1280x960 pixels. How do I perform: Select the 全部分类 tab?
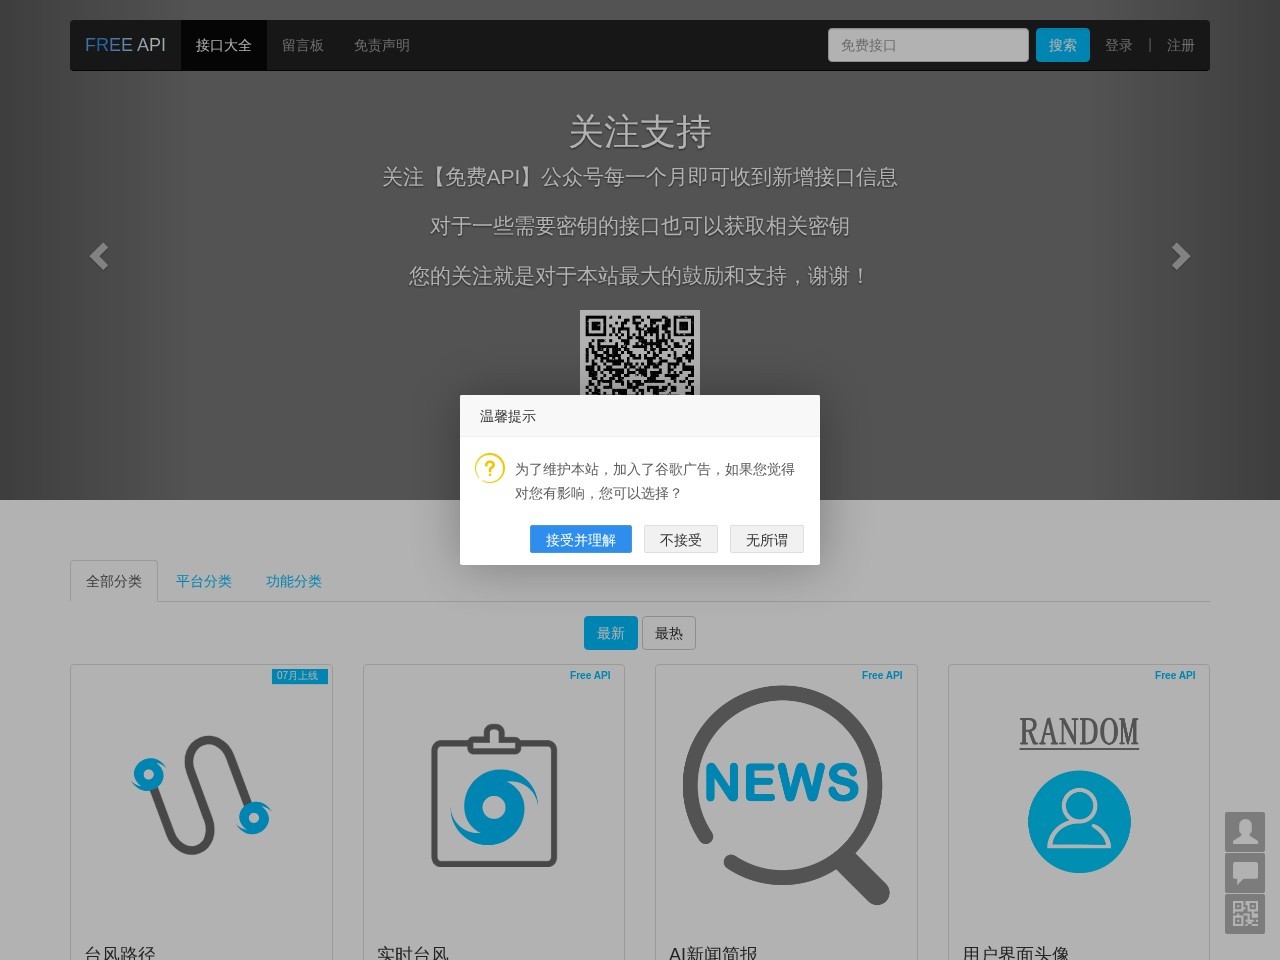114,581
